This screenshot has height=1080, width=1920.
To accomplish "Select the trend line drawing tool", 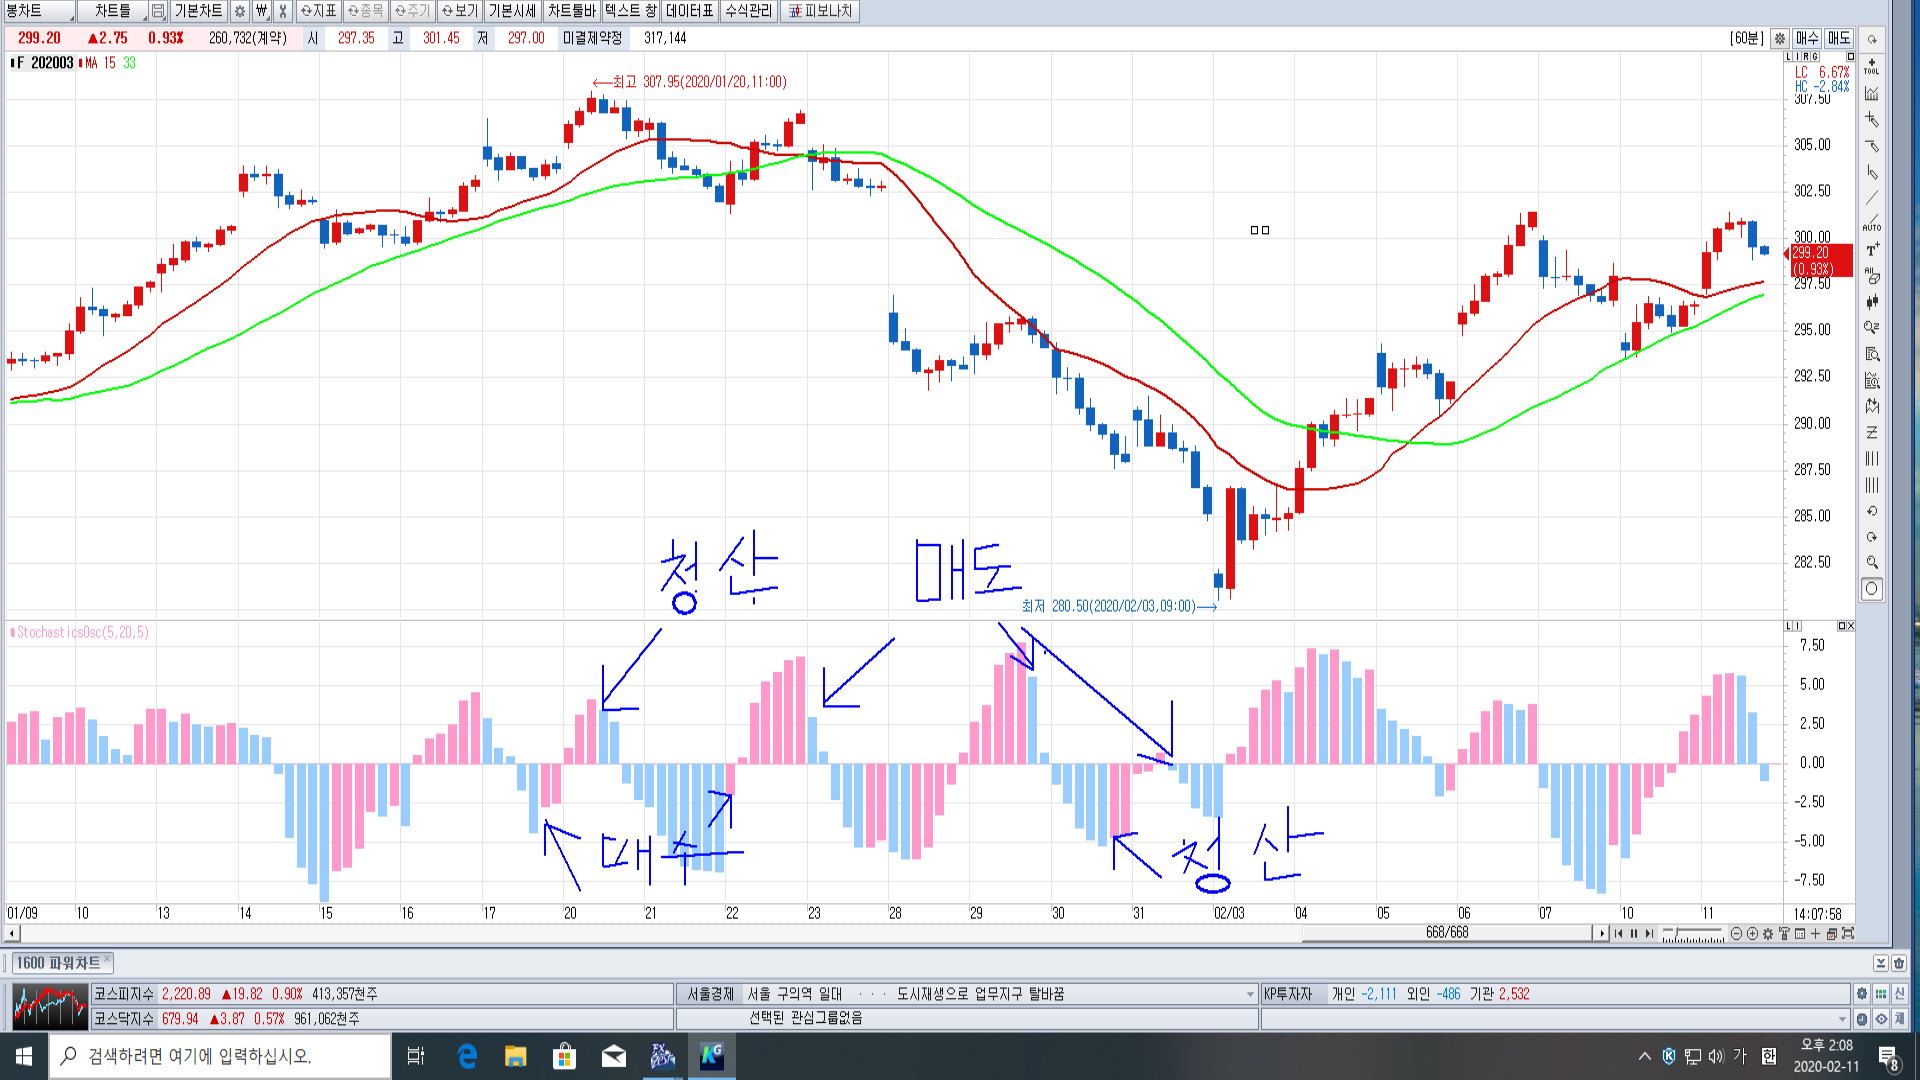I will [1871, 198].
